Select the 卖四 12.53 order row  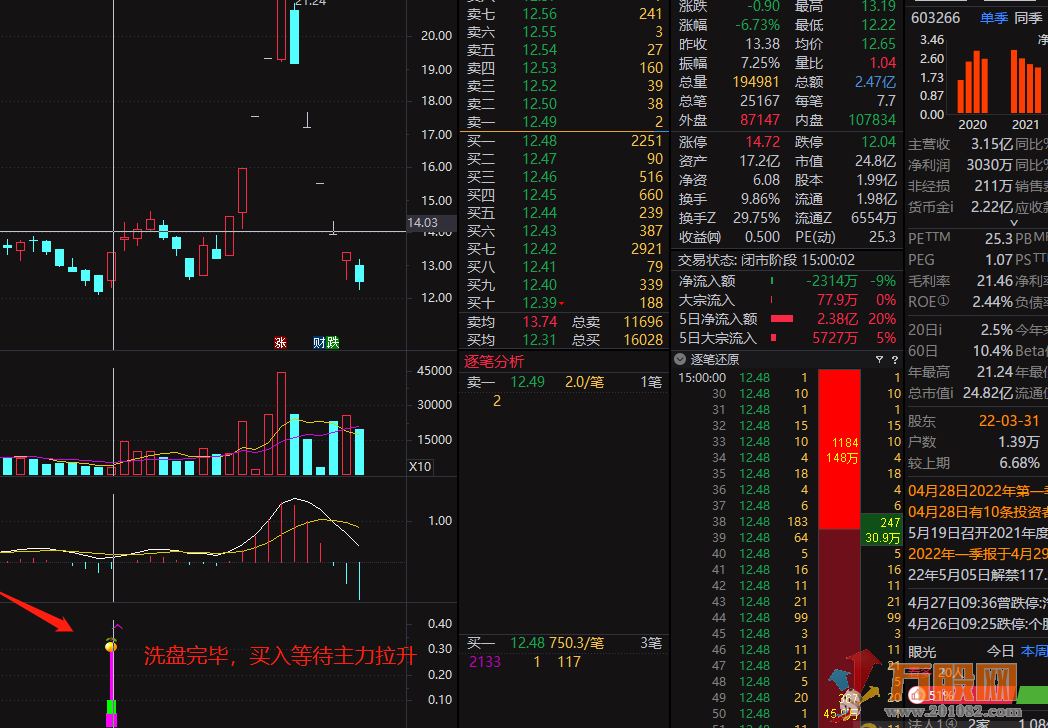(x=565, y=68)
